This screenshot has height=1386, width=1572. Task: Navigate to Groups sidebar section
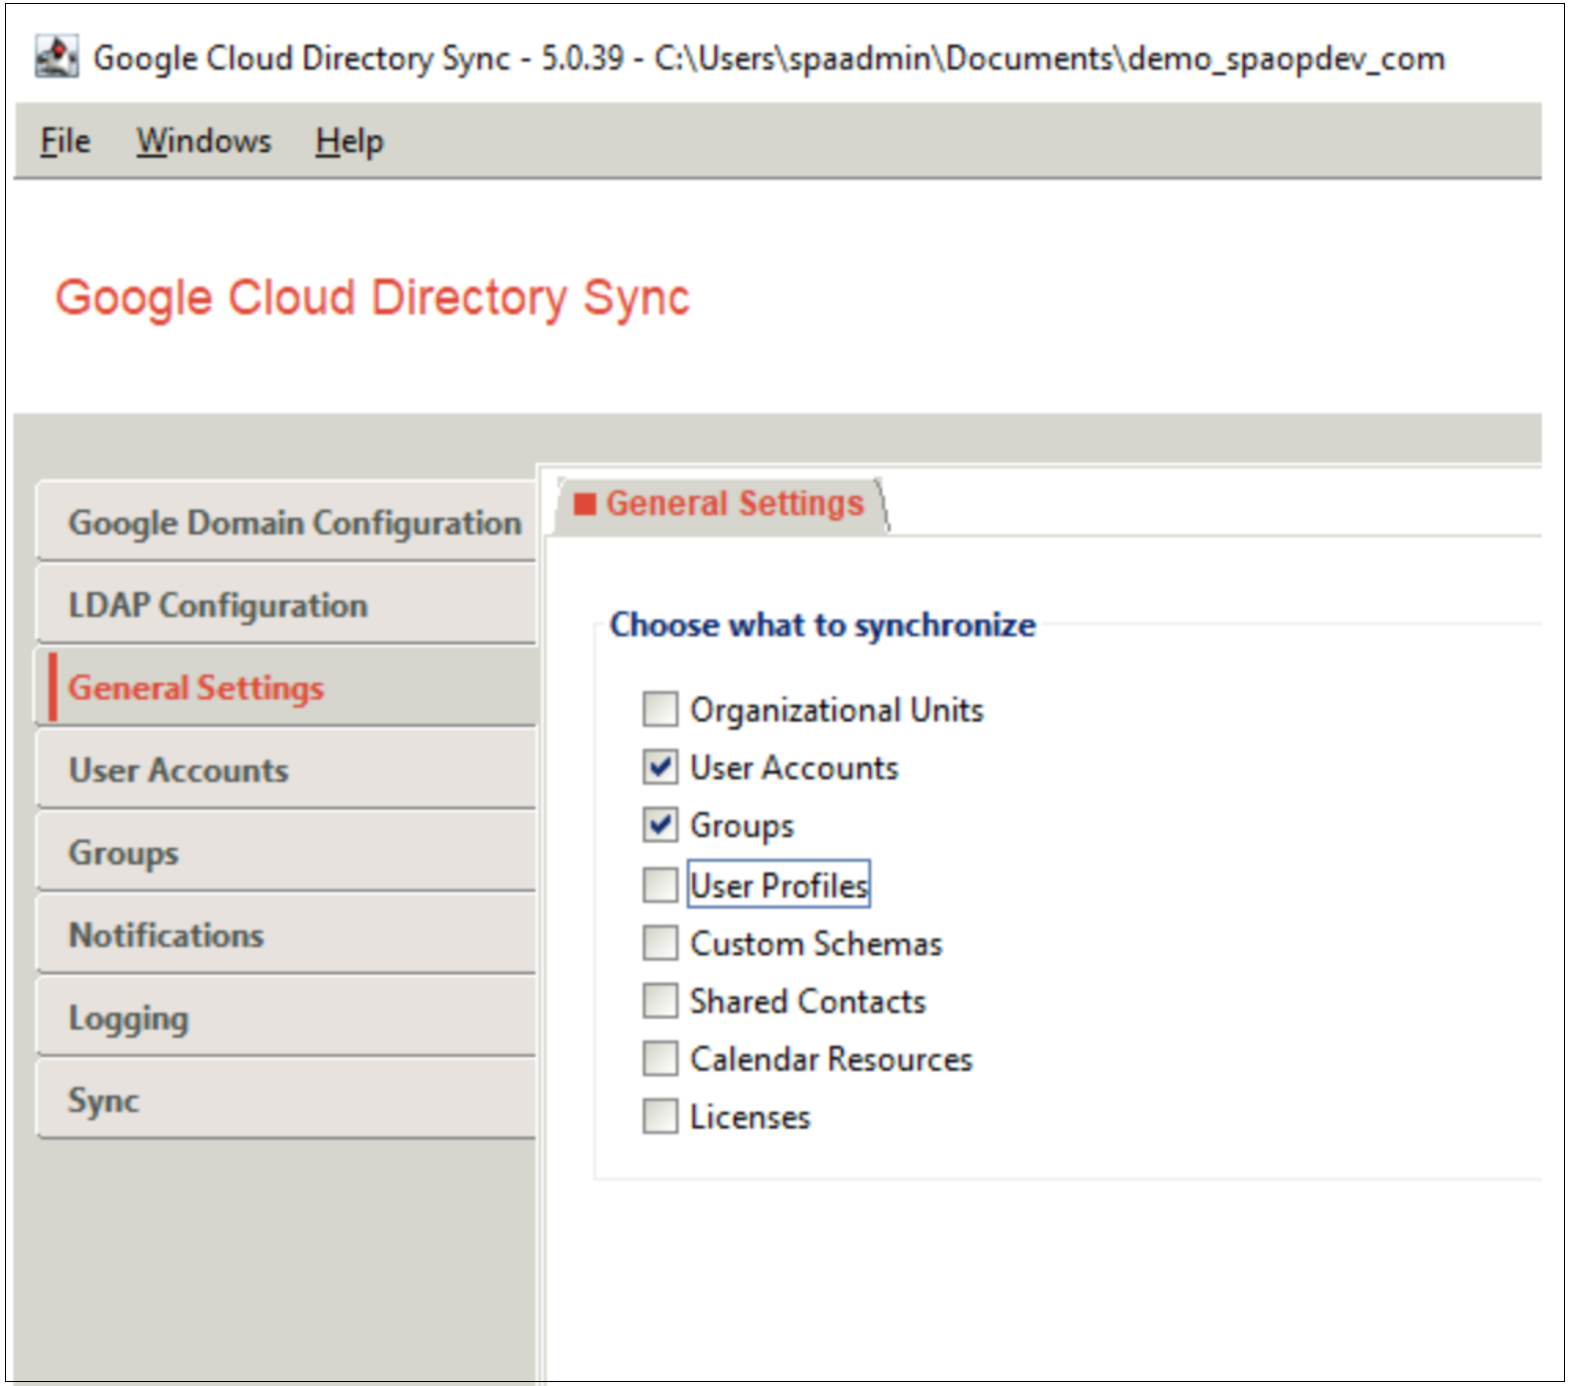(x=123, y=853)
